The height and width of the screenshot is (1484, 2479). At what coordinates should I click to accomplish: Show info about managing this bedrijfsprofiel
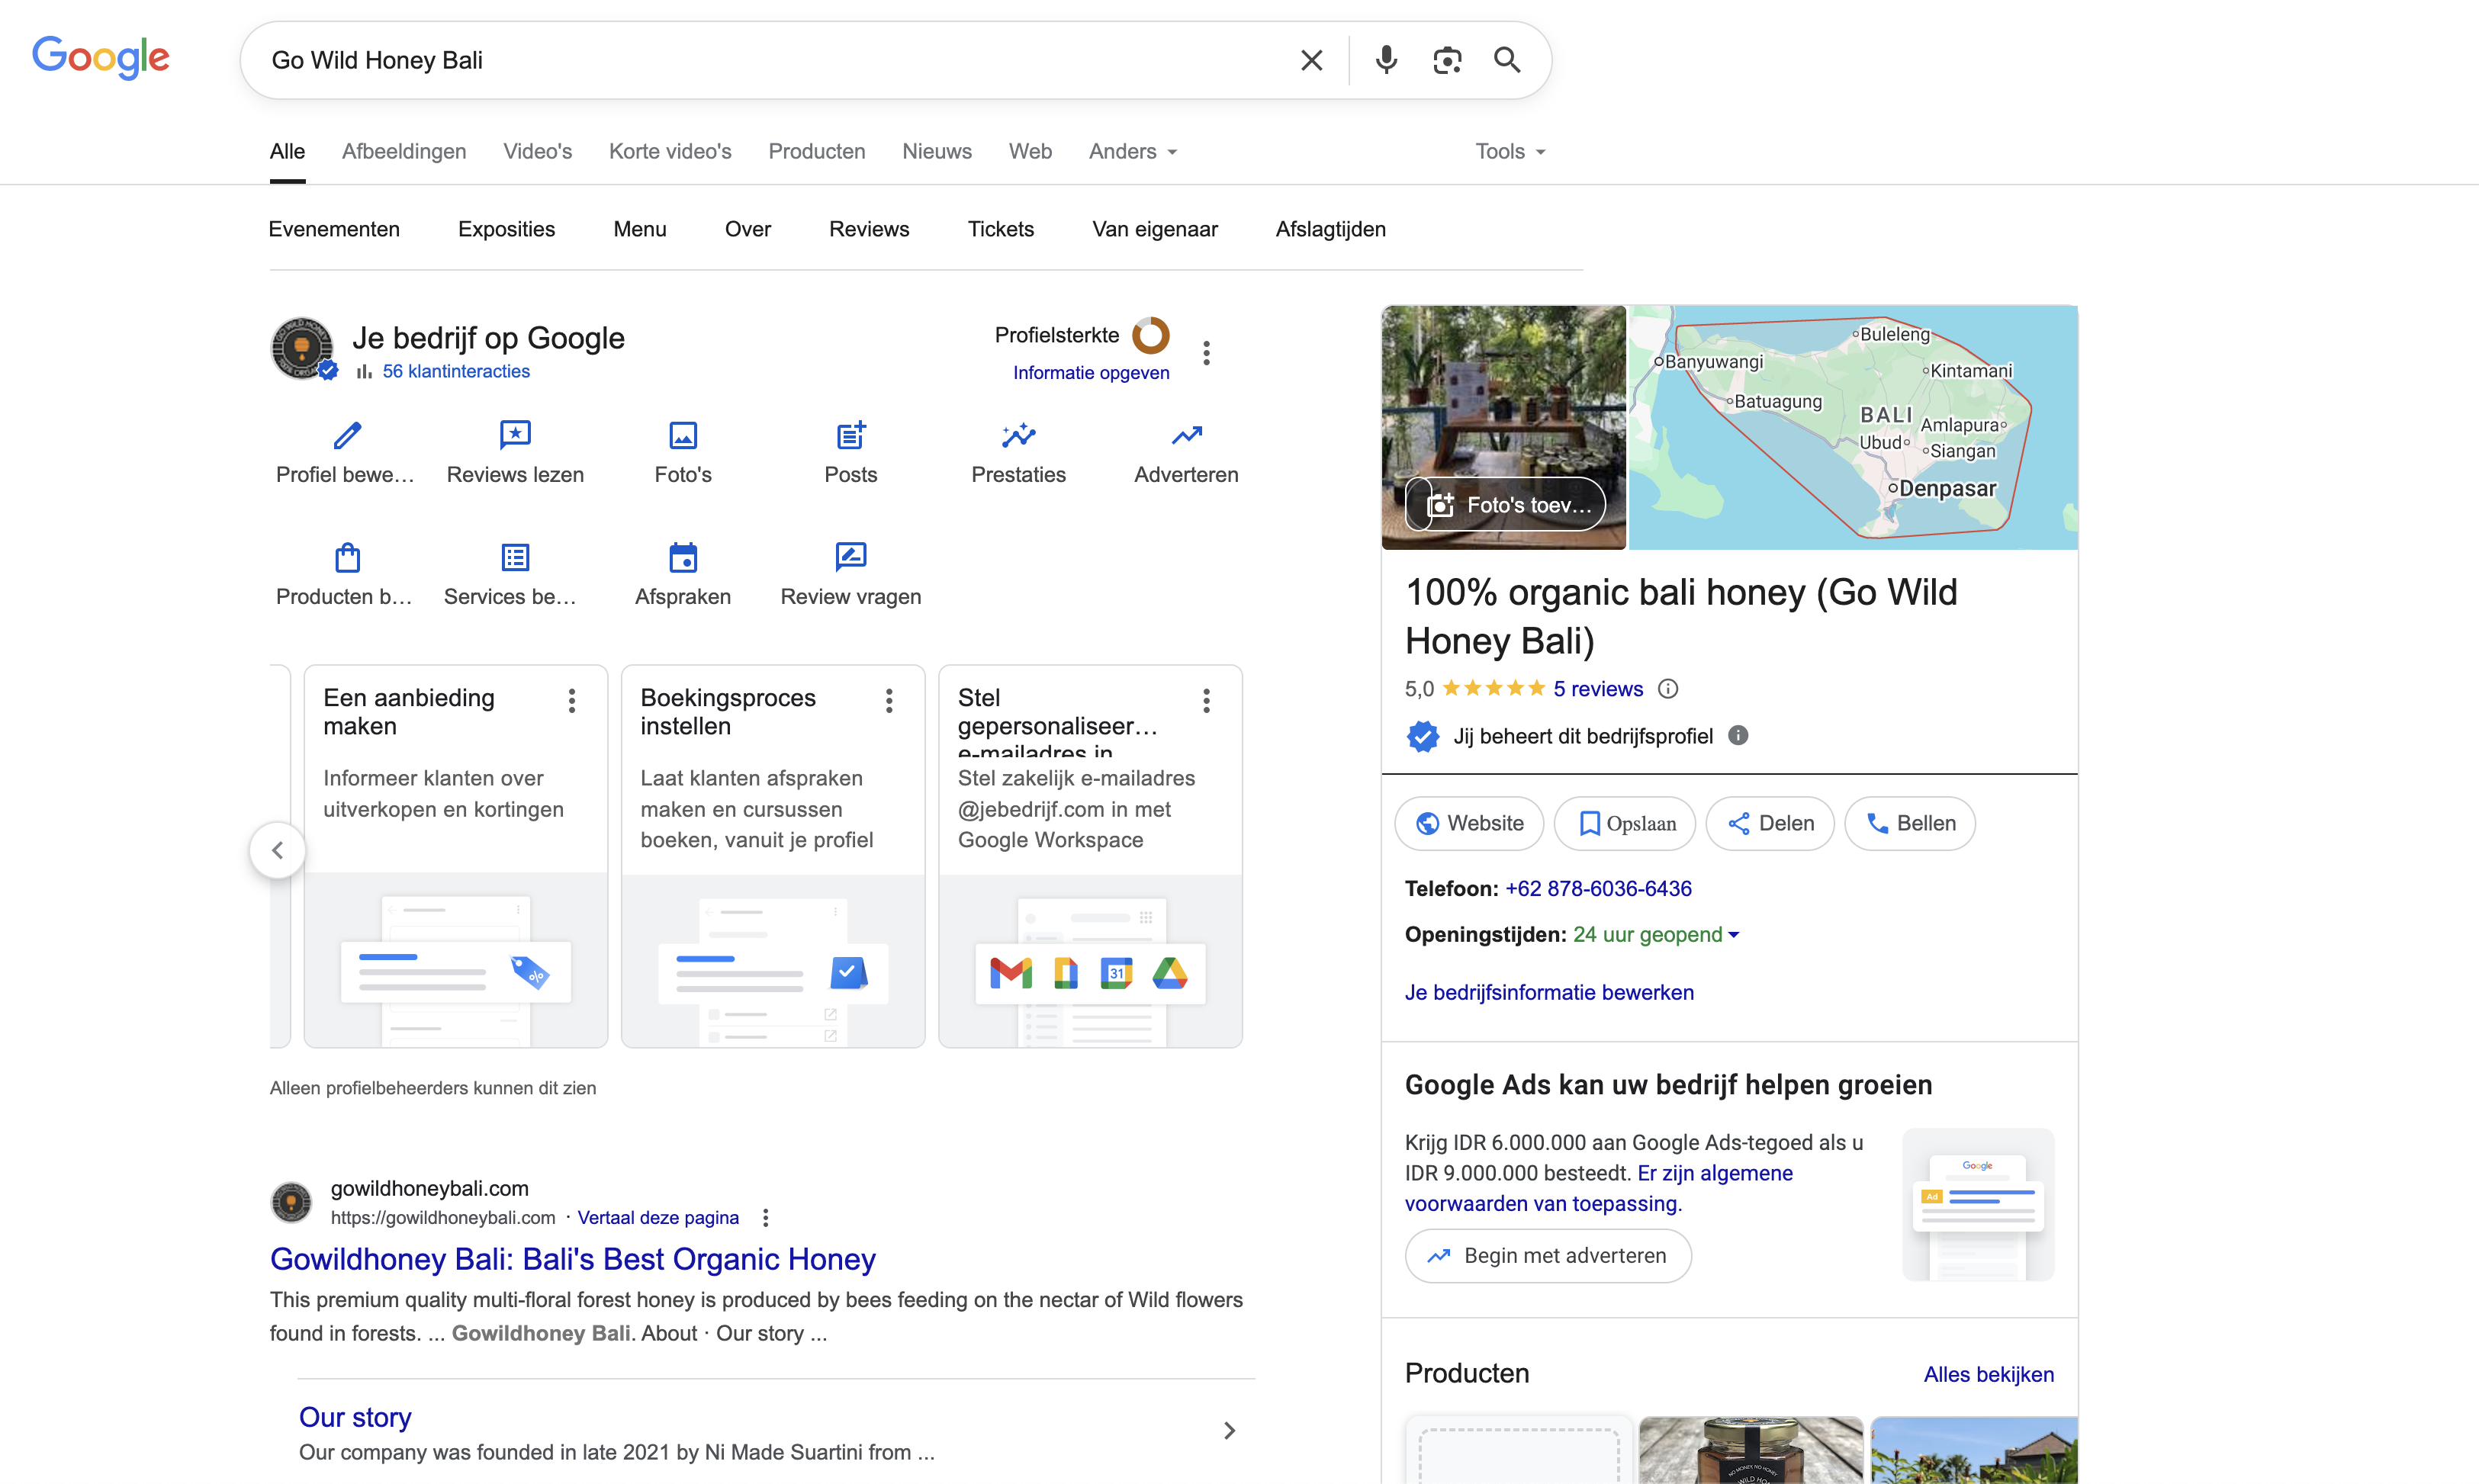click(x=1738, y=735)
